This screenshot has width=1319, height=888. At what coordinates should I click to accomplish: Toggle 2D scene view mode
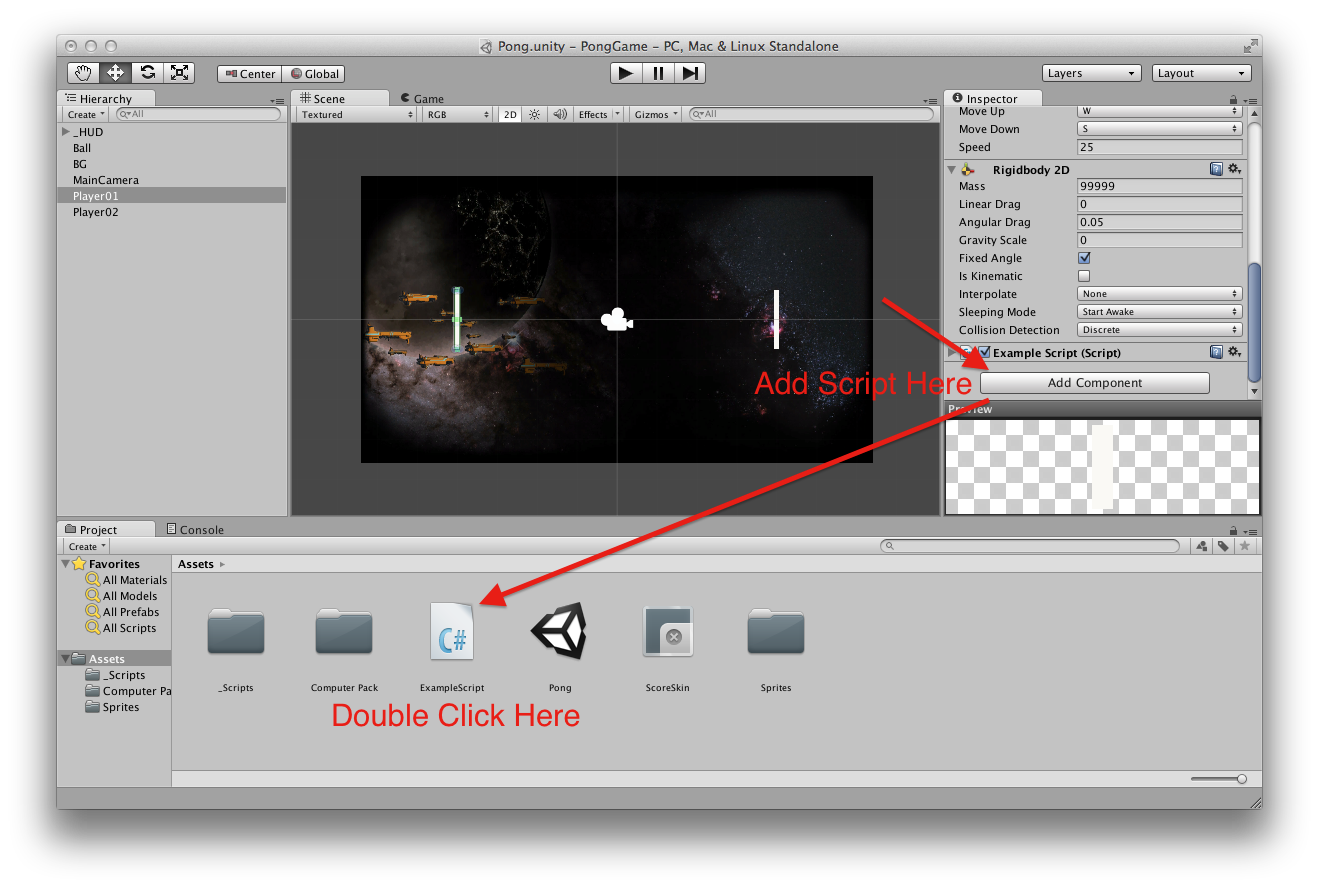(x=510, y=115)
